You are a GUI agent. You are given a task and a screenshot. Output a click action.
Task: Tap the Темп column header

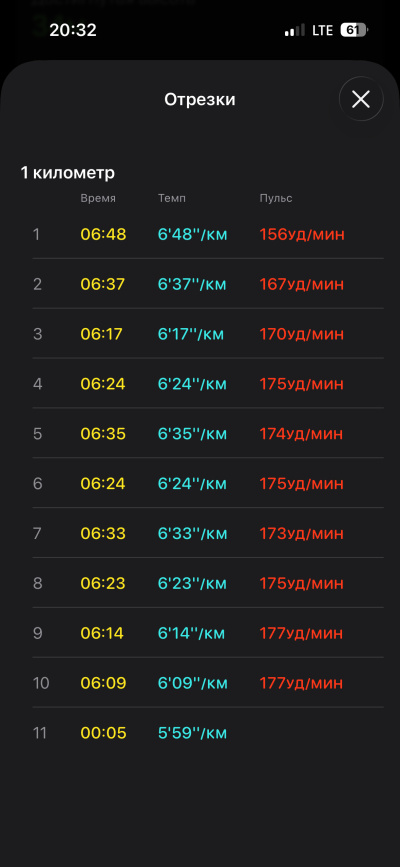tap(172, 199)
